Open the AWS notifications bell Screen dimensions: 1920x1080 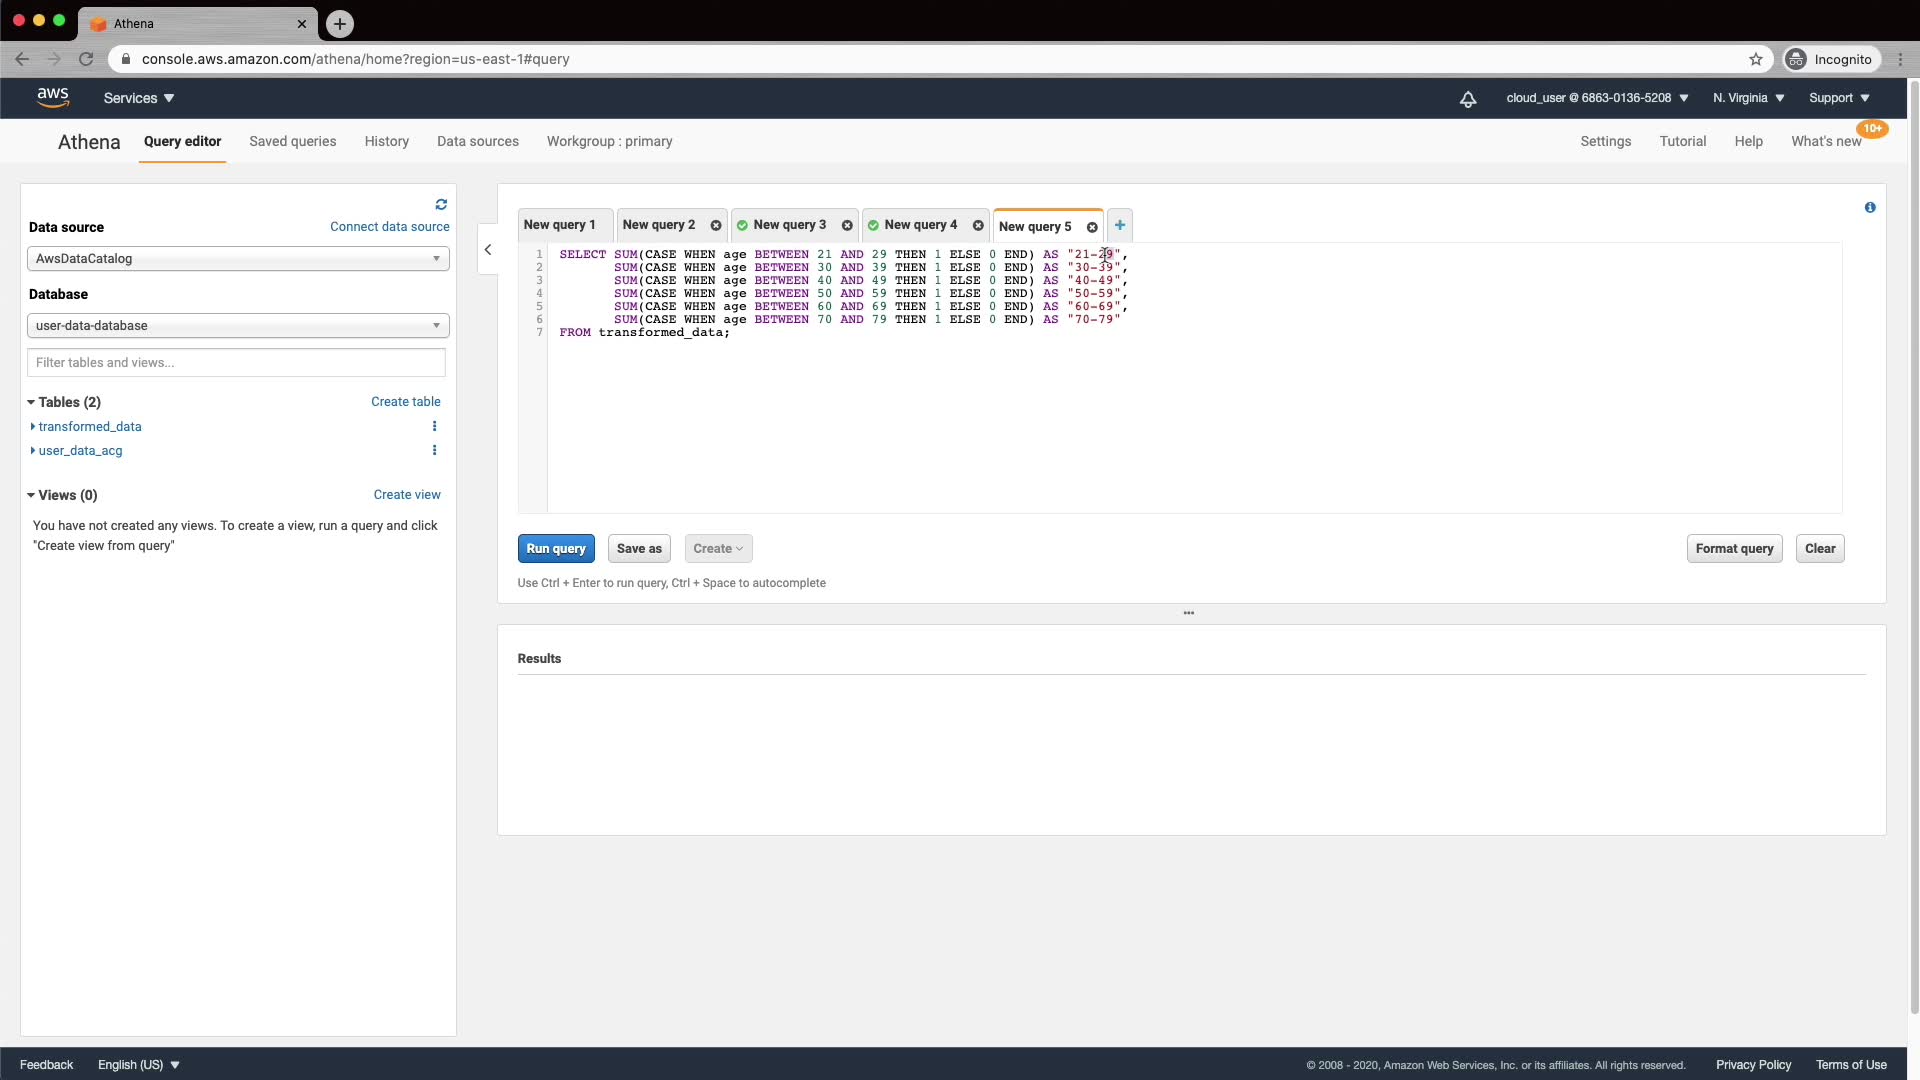[x=1468, y=99]
